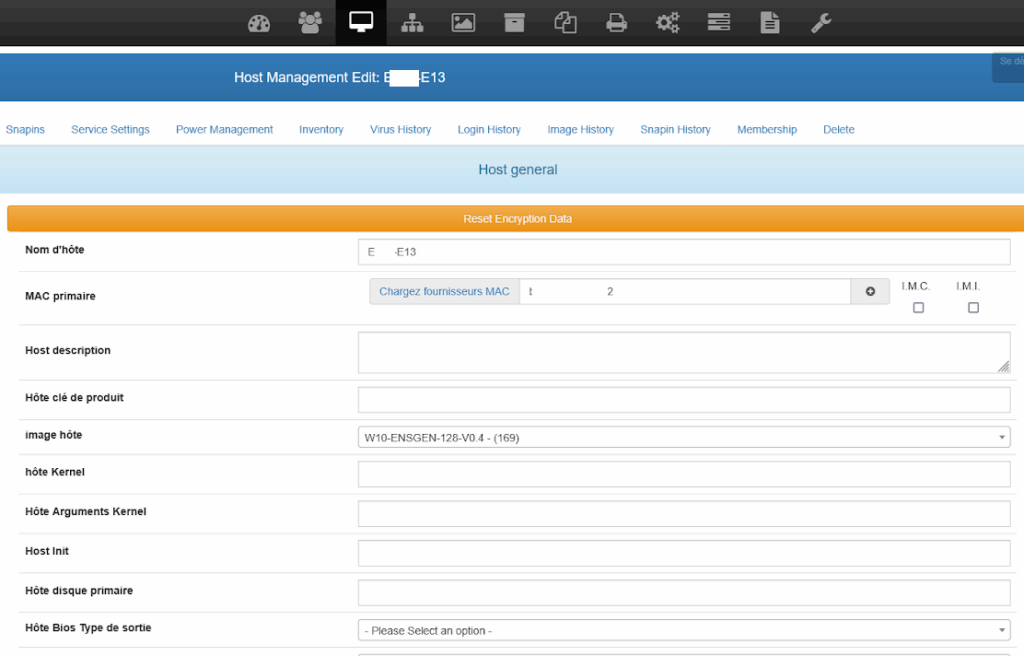Open the Users management icon

click(x=310, y=23)
